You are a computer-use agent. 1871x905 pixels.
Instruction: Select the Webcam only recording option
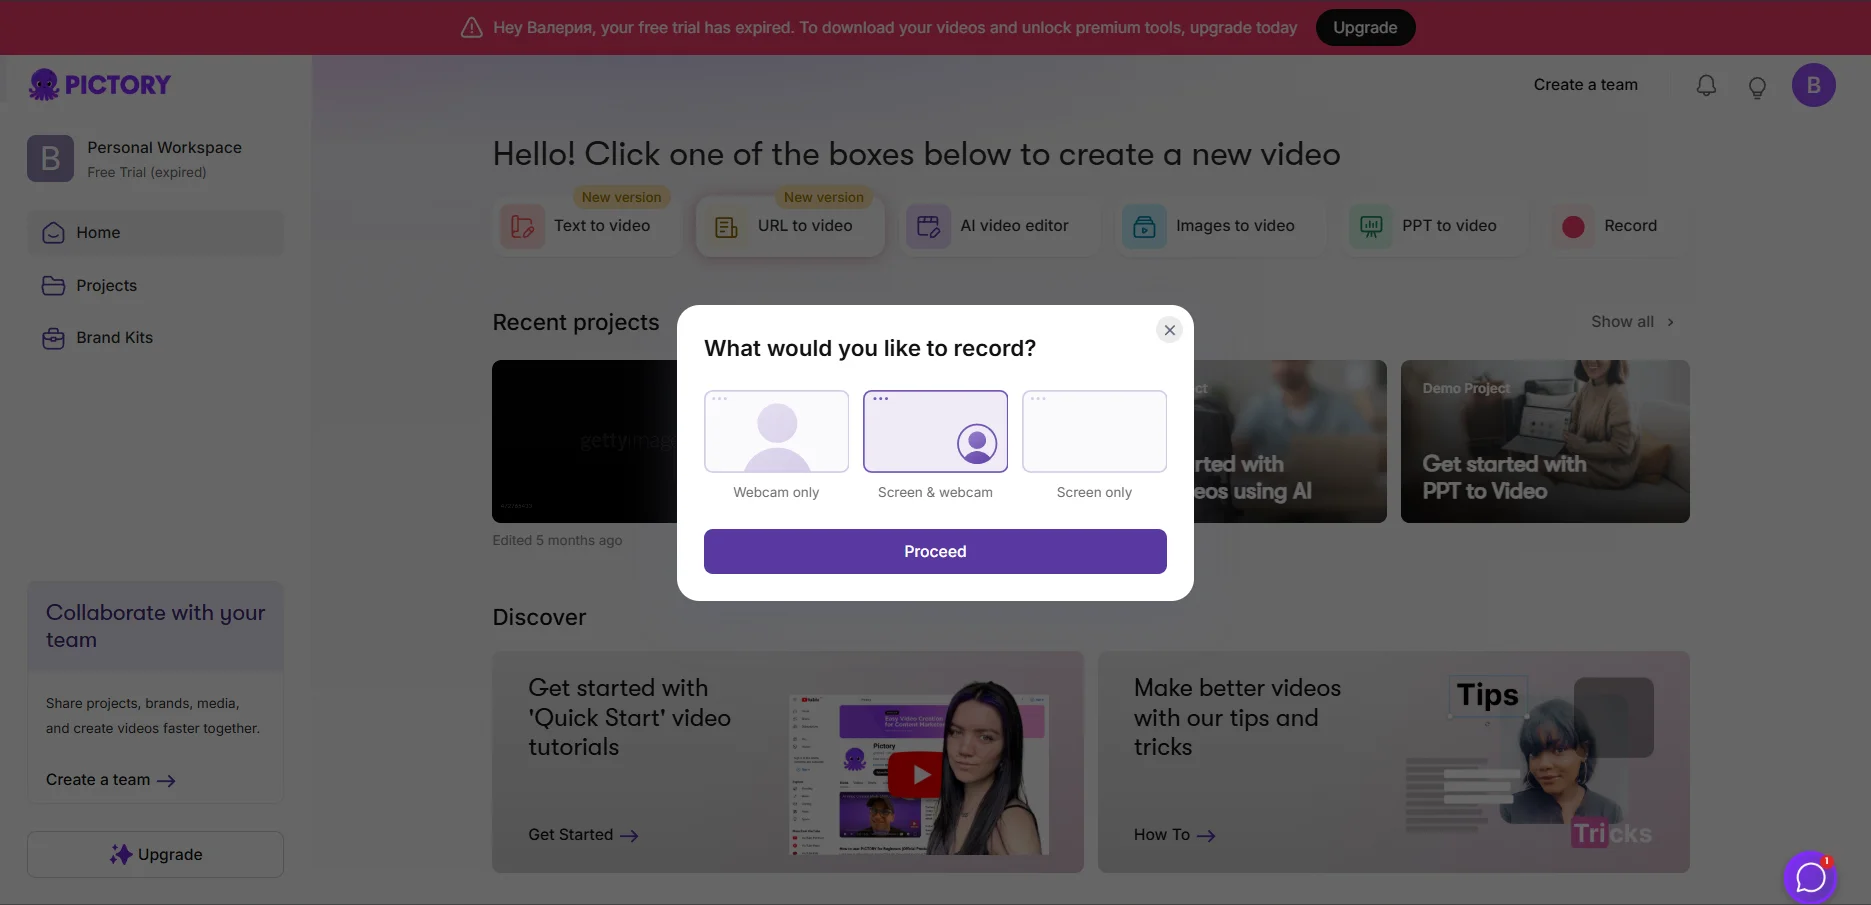[776, 431]
